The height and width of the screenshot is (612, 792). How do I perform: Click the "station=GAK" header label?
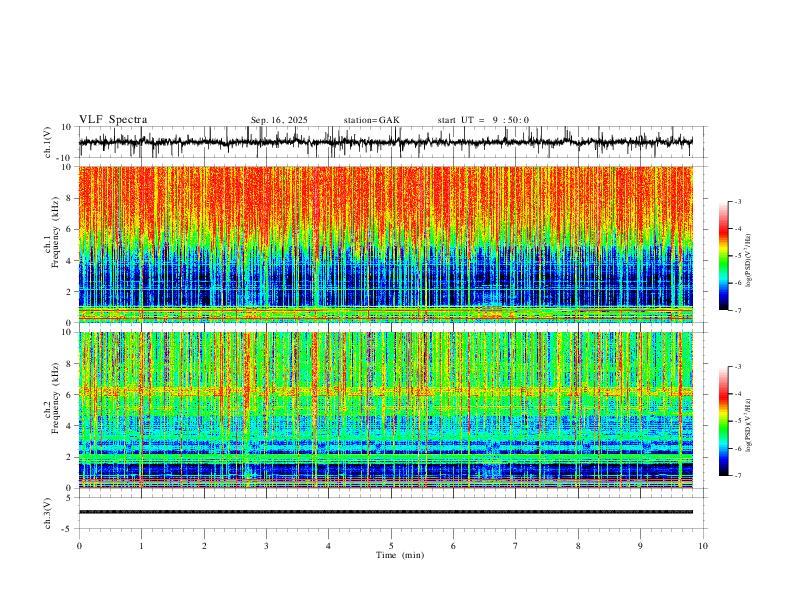pyautogui.click(x=371, y=120)
